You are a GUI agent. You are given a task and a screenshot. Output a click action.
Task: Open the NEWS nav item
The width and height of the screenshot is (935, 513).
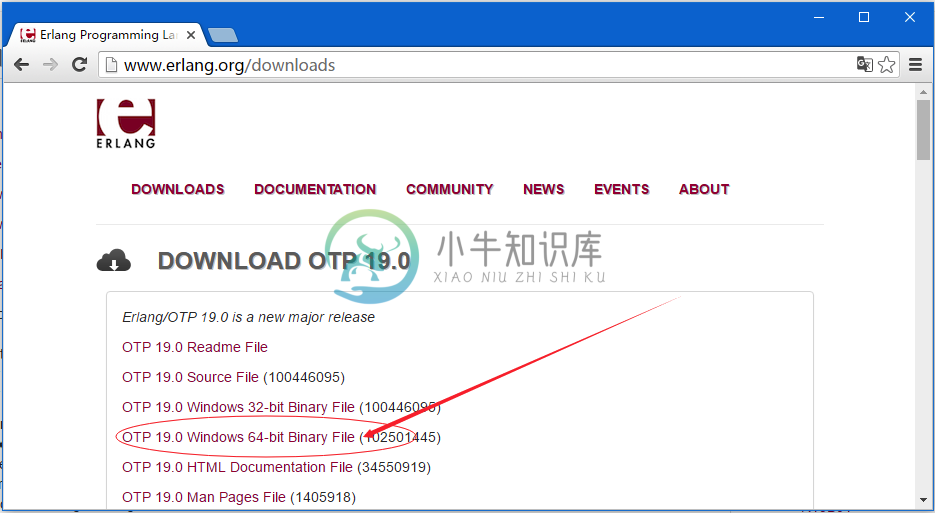(544, 189)
